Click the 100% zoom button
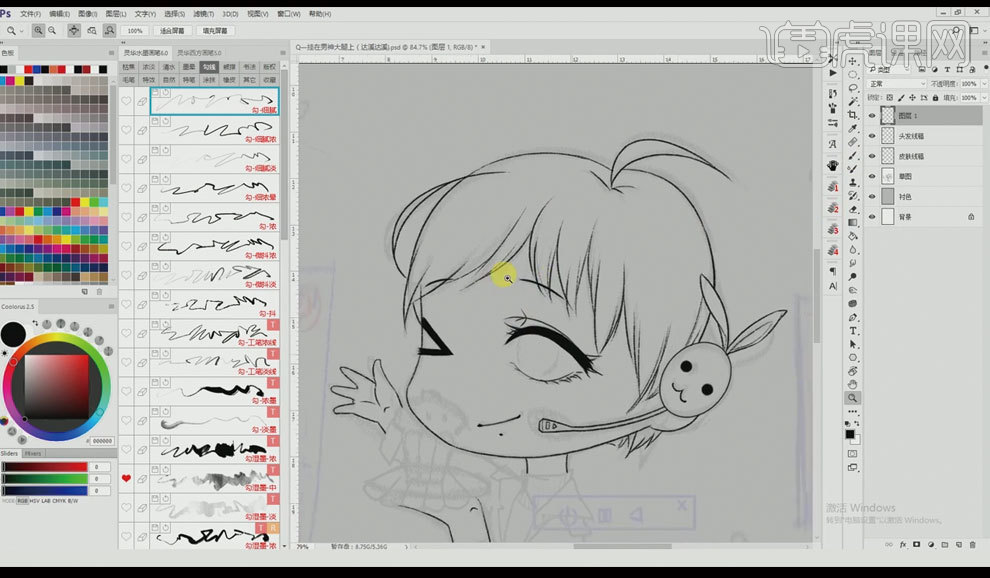The height and width of the screenshot is (578, 990). 134,30
